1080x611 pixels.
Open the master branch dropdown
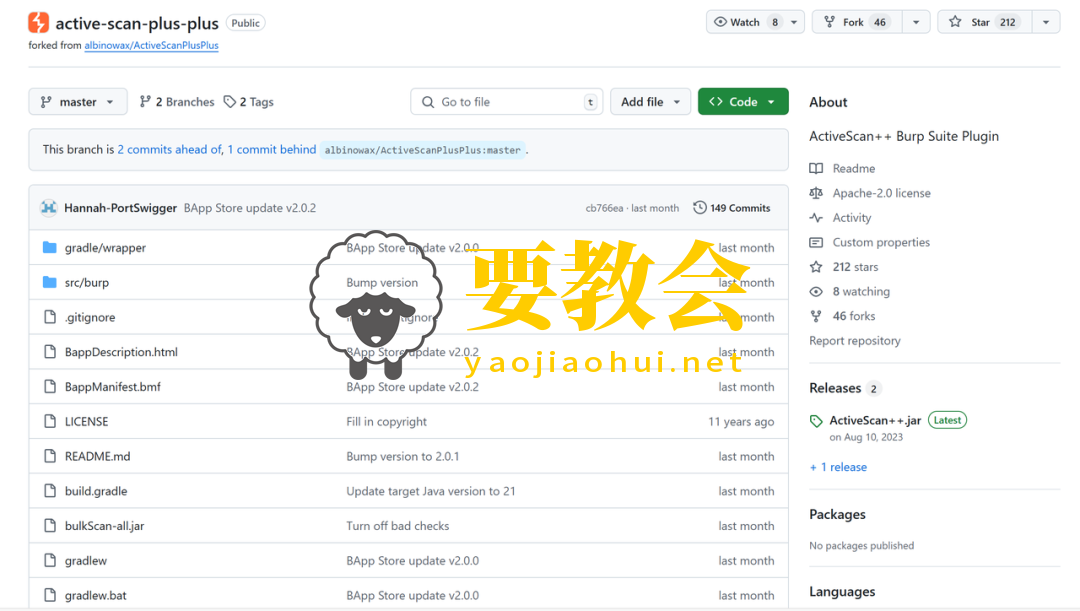tap(78, 102)
